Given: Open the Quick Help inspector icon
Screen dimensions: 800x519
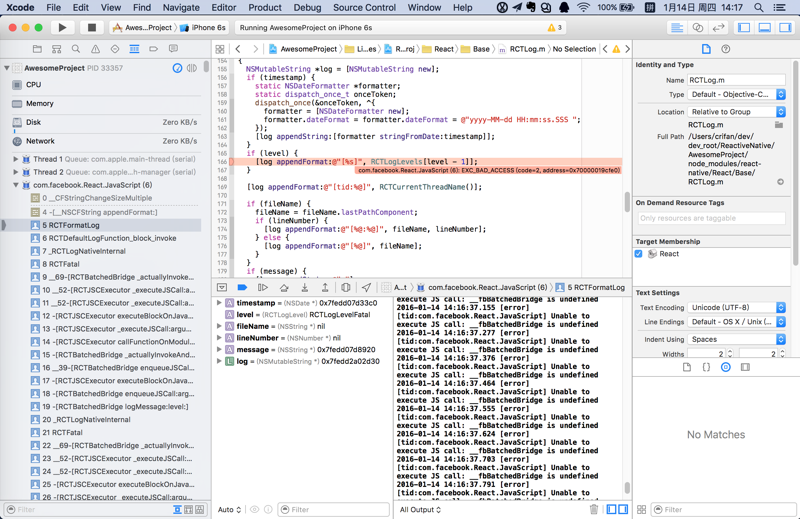Looking at the screenshot, I should tap(726, 49).
